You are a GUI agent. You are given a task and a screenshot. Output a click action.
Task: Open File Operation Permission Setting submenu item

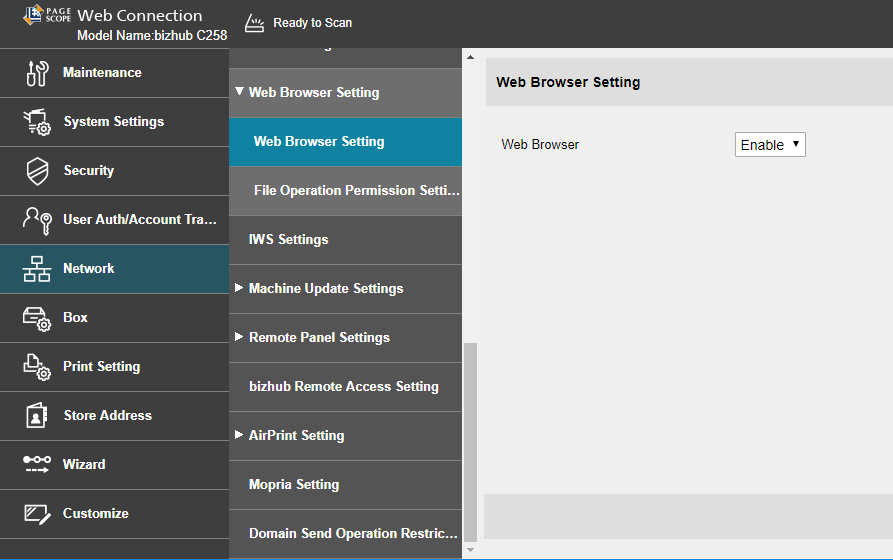[x=356, y=191]
